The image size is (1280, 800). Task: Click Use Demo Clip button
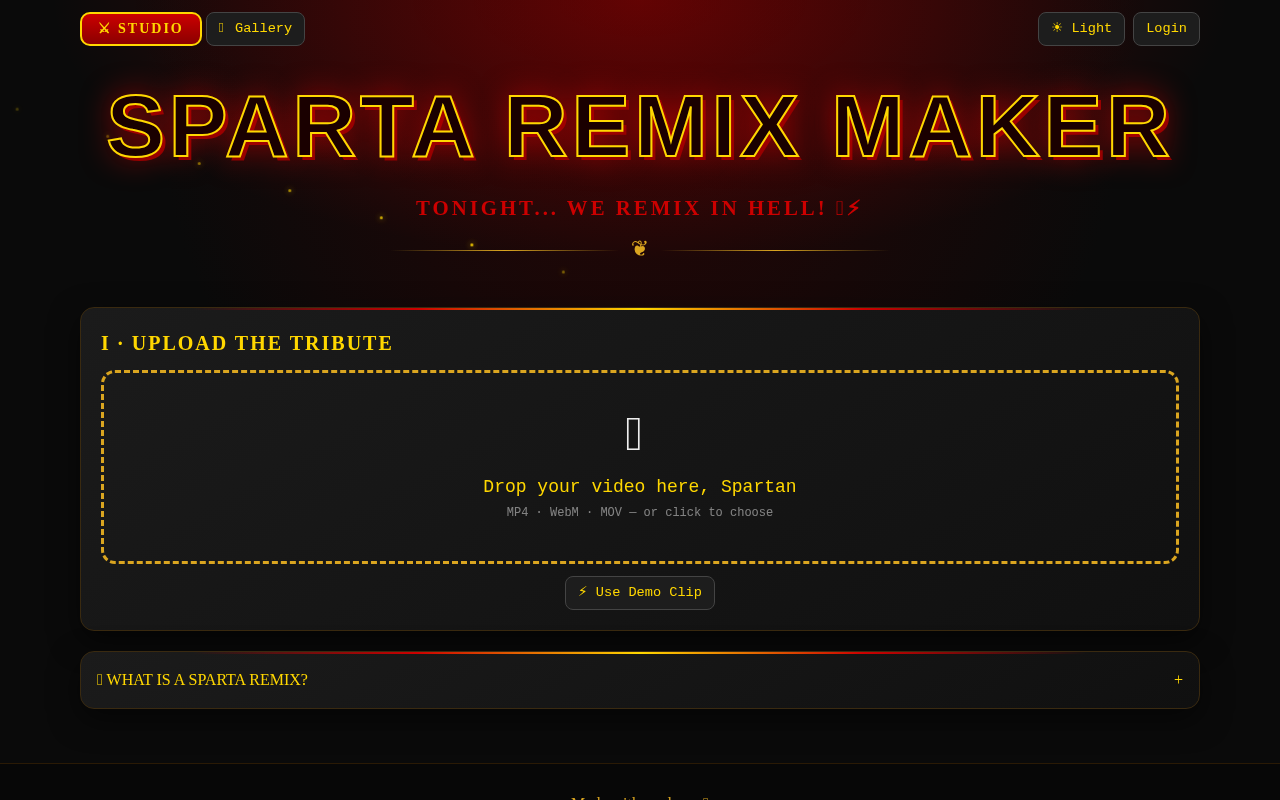point(640,593)
